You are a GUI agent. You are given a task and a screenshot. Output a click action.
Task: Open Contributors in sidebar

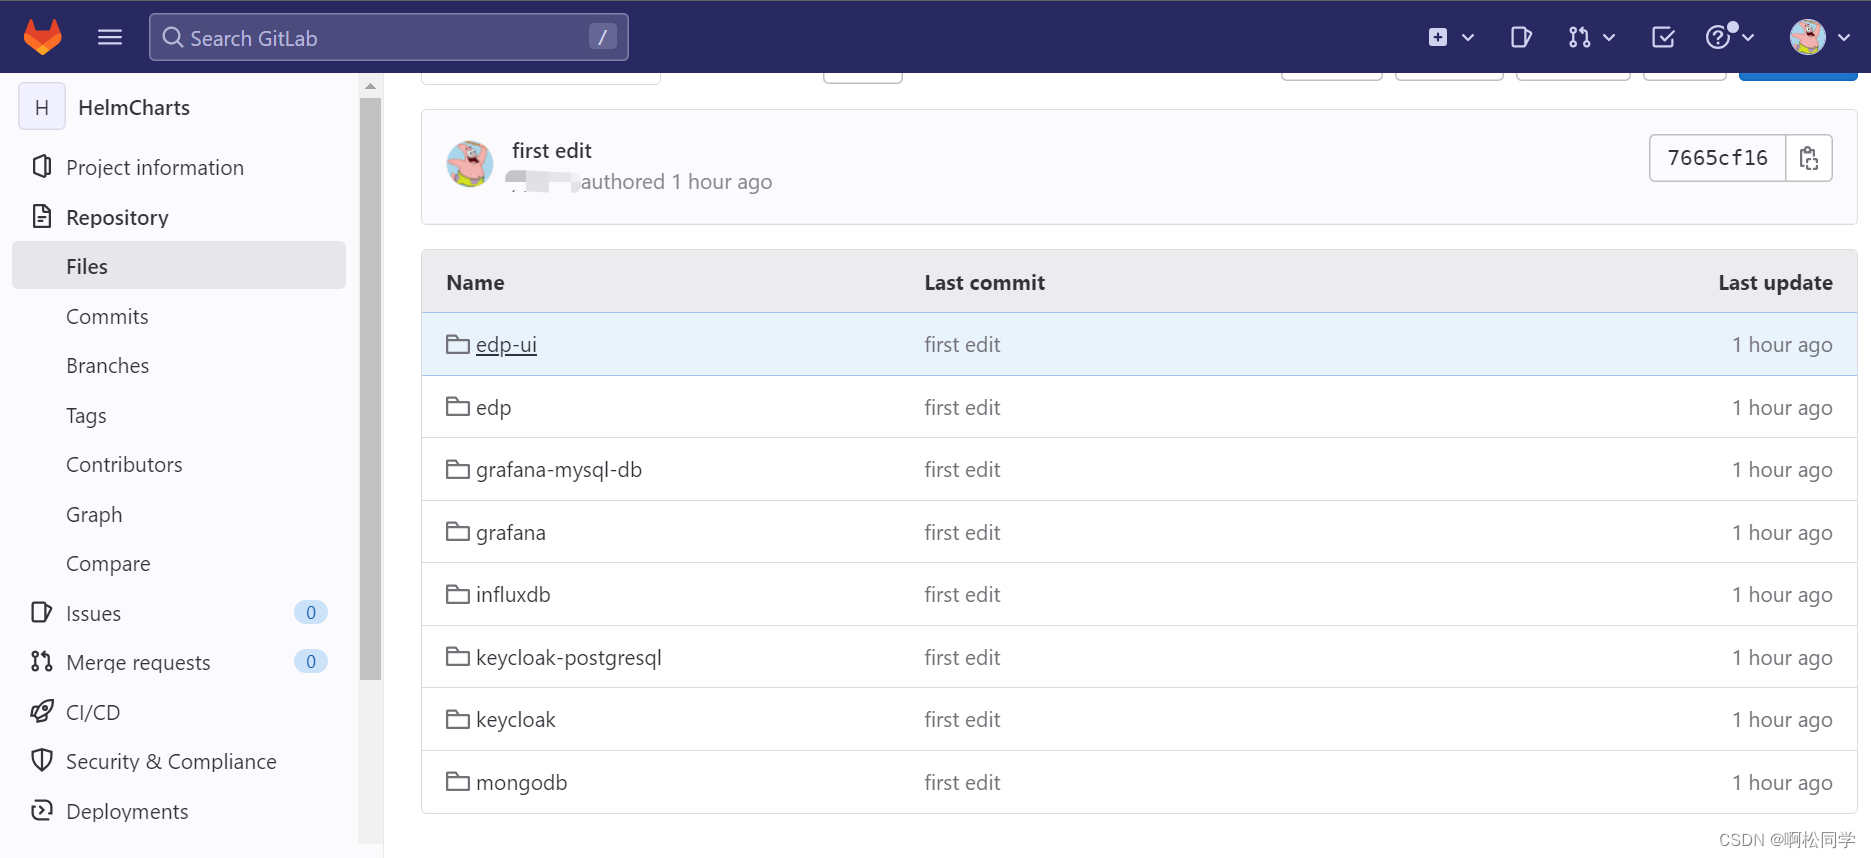(124, 464)
